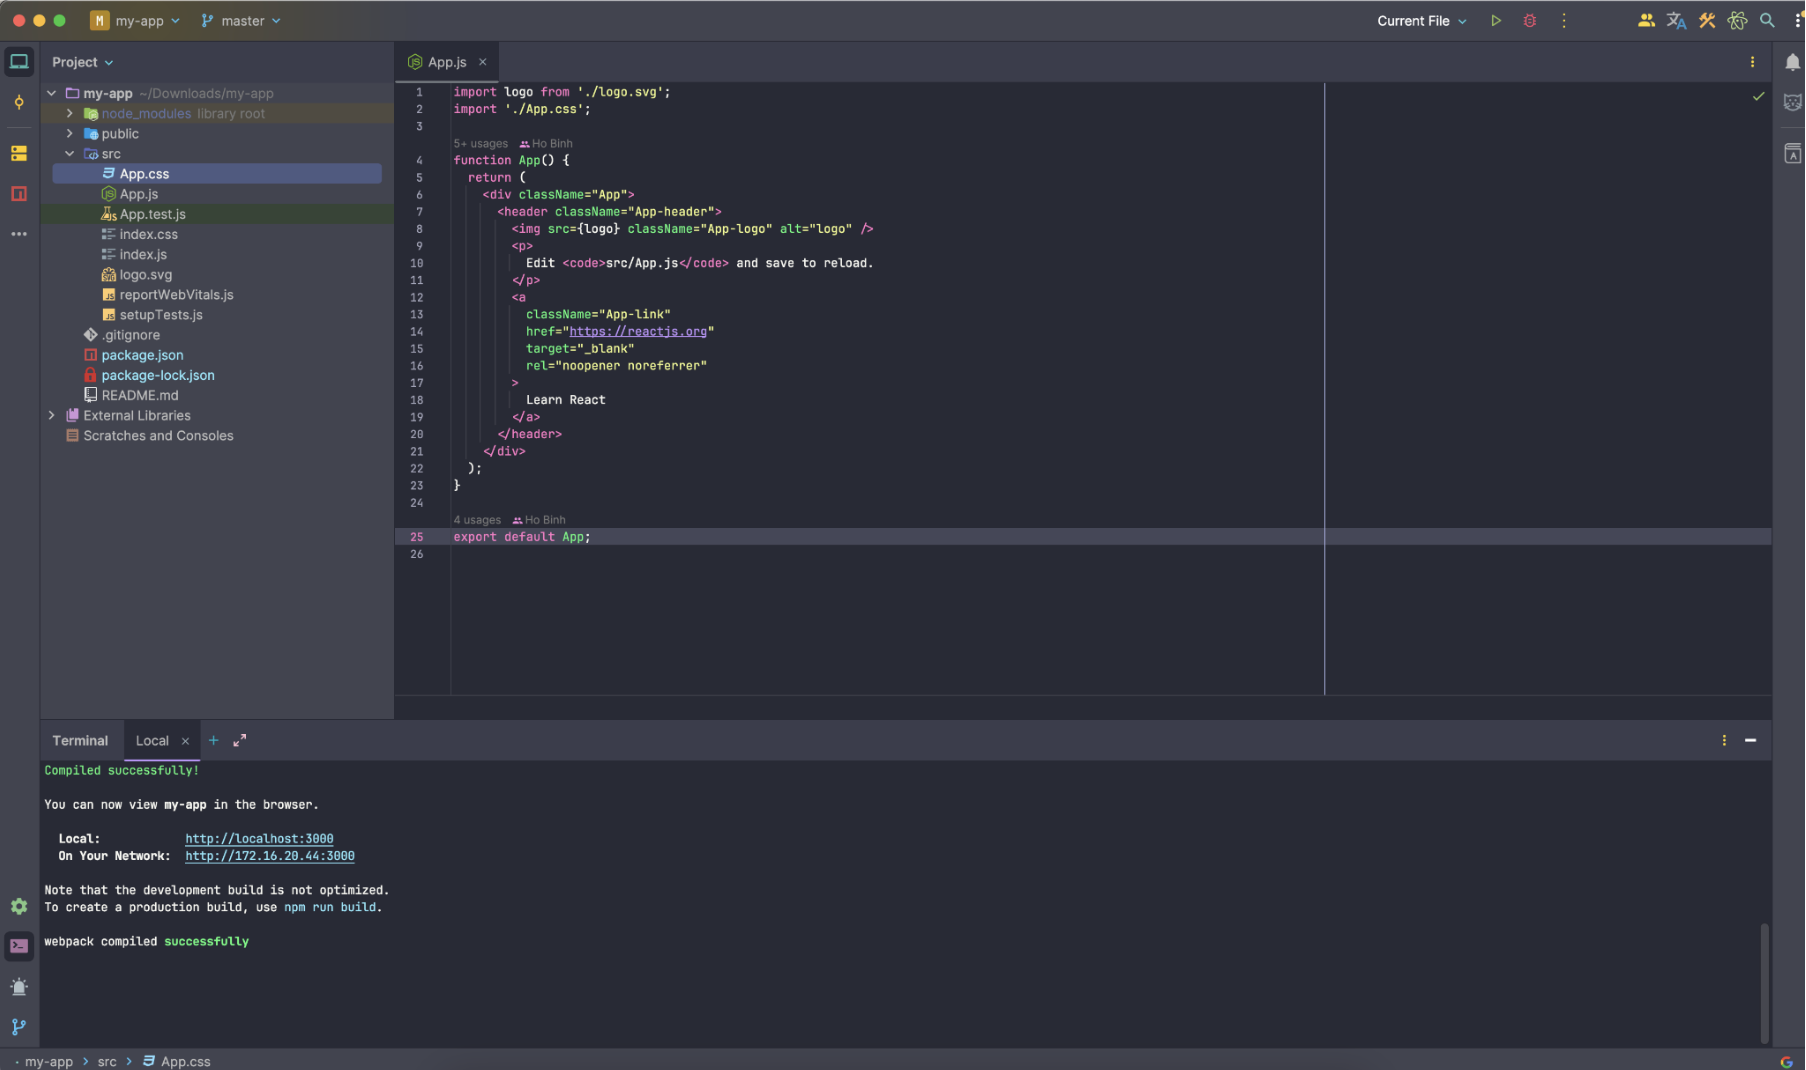Click the Google icon in status bar
The height and width of the screenshot is (1070, 1806).
[x=1786, y=1062]
